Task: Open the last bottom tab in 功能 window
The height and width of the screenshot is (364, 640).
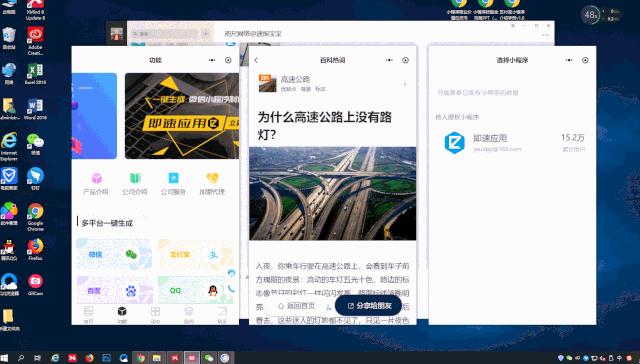Action: click(x=222, y=315)
